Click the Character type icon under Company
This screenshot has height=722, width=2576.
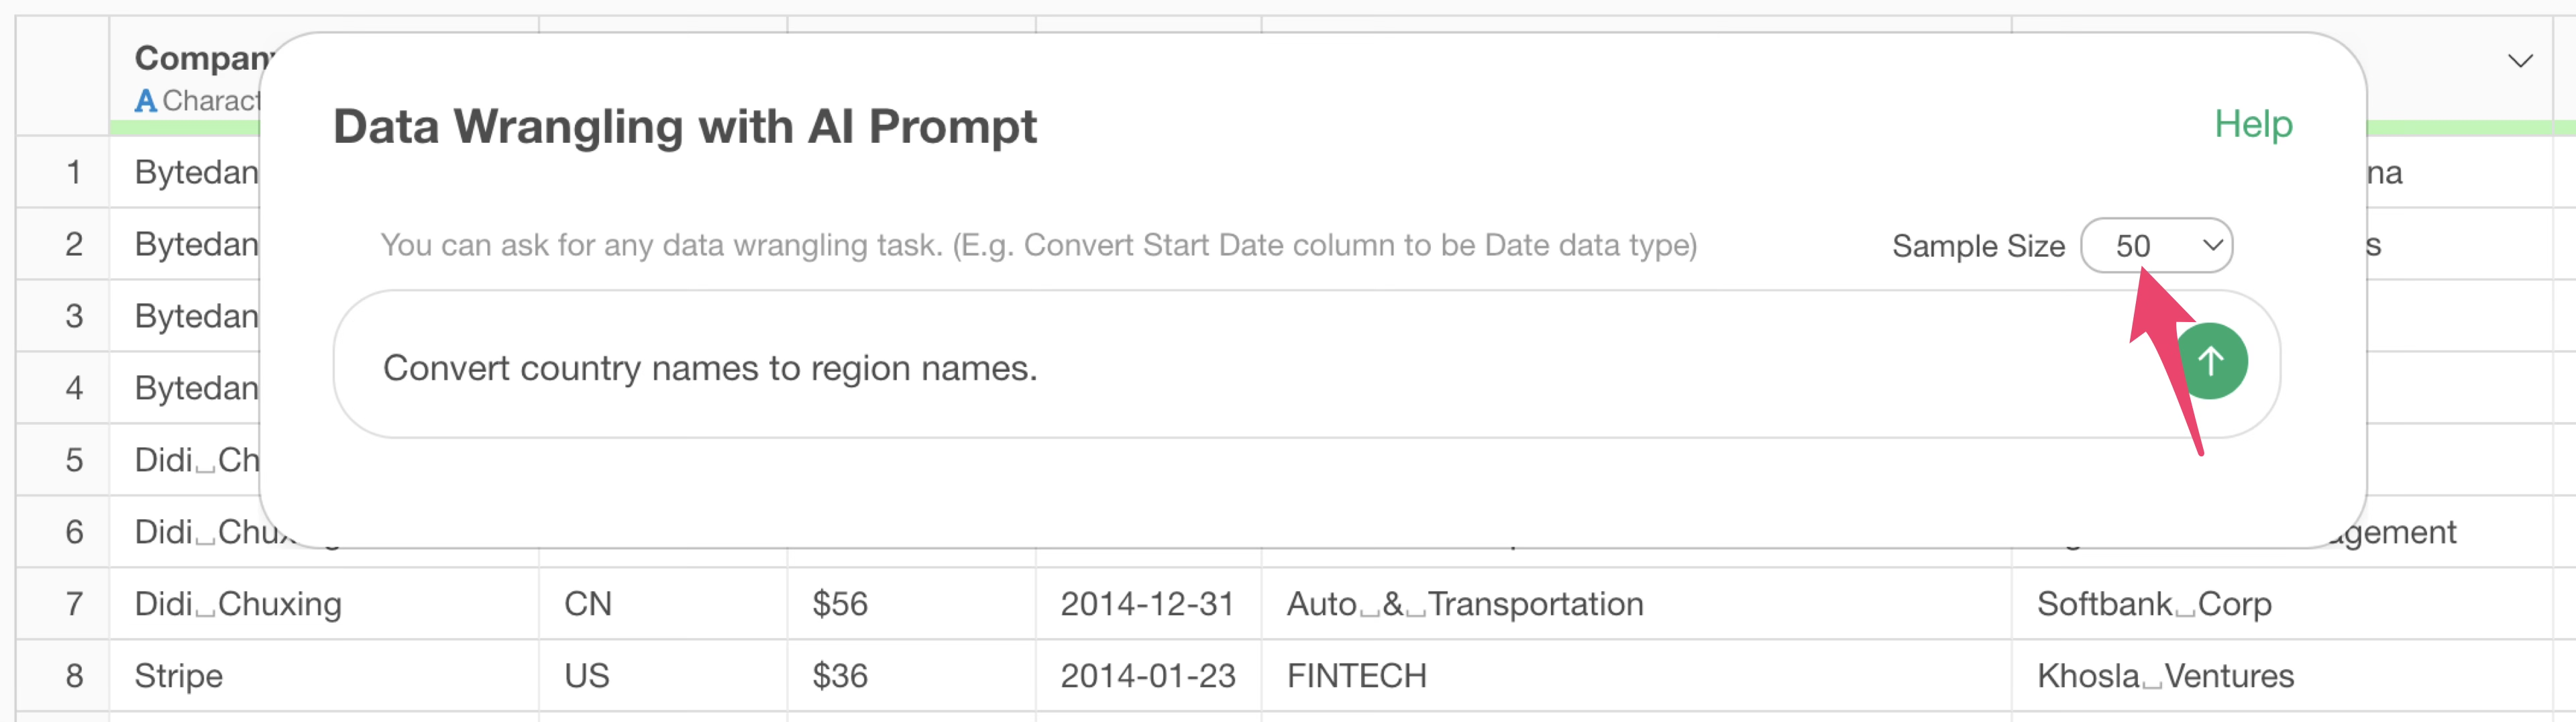[146, 101]
